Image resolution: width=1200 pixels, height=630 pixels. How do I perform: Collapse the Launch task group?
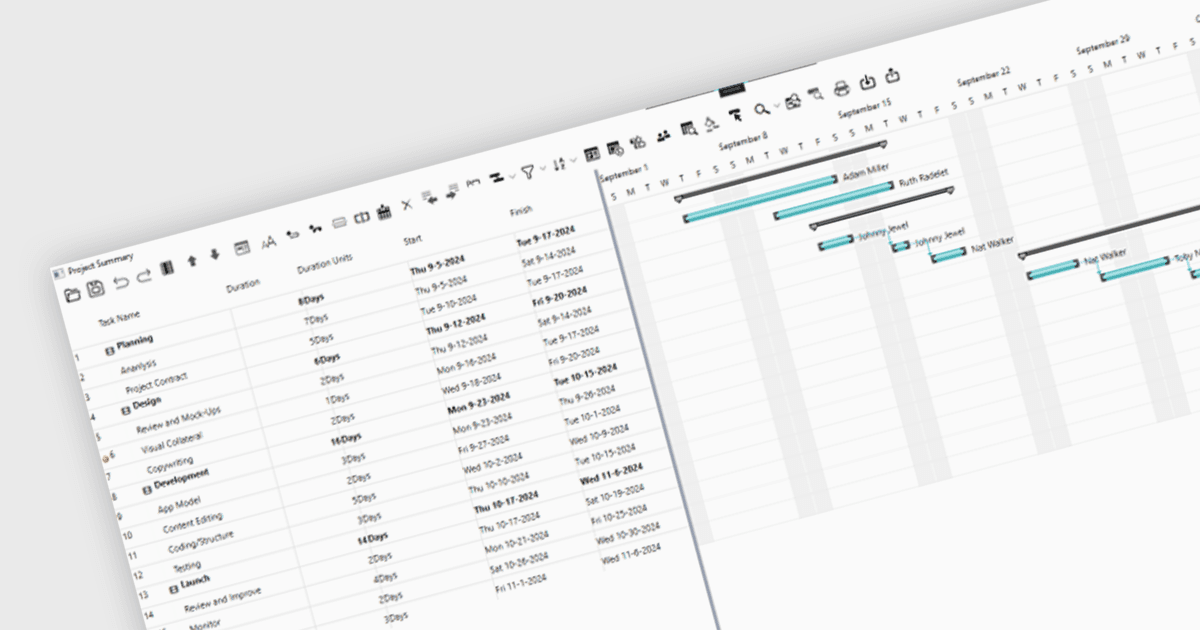point(173,588)
